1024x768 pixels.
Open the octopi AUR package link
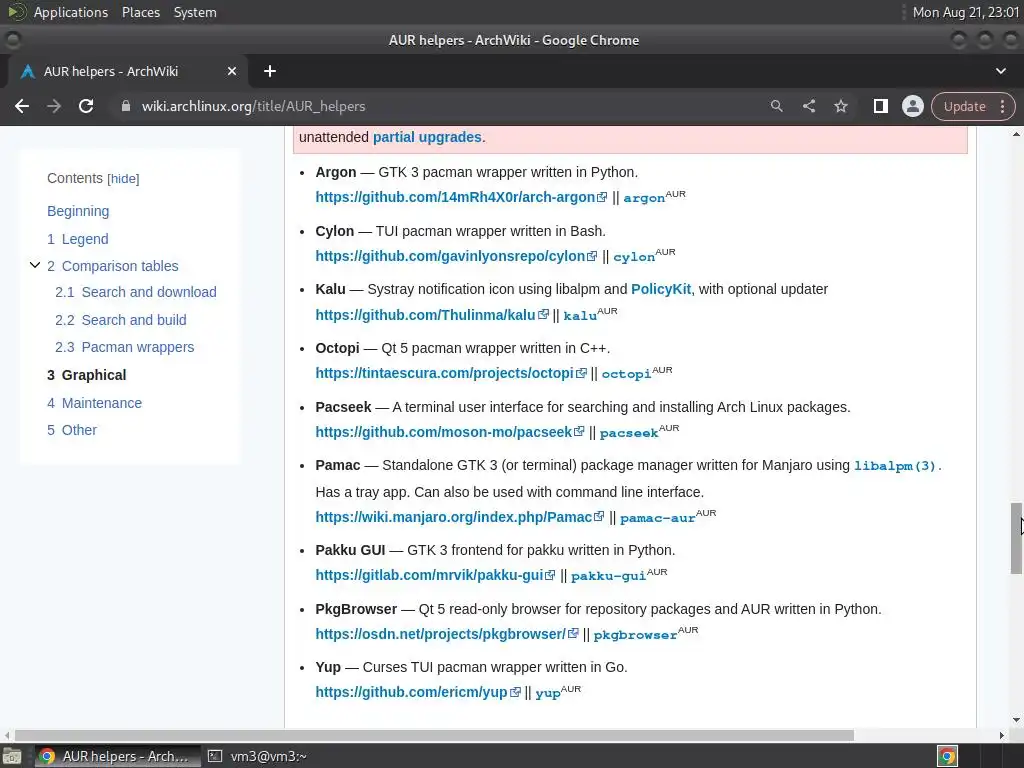(626, 374)
